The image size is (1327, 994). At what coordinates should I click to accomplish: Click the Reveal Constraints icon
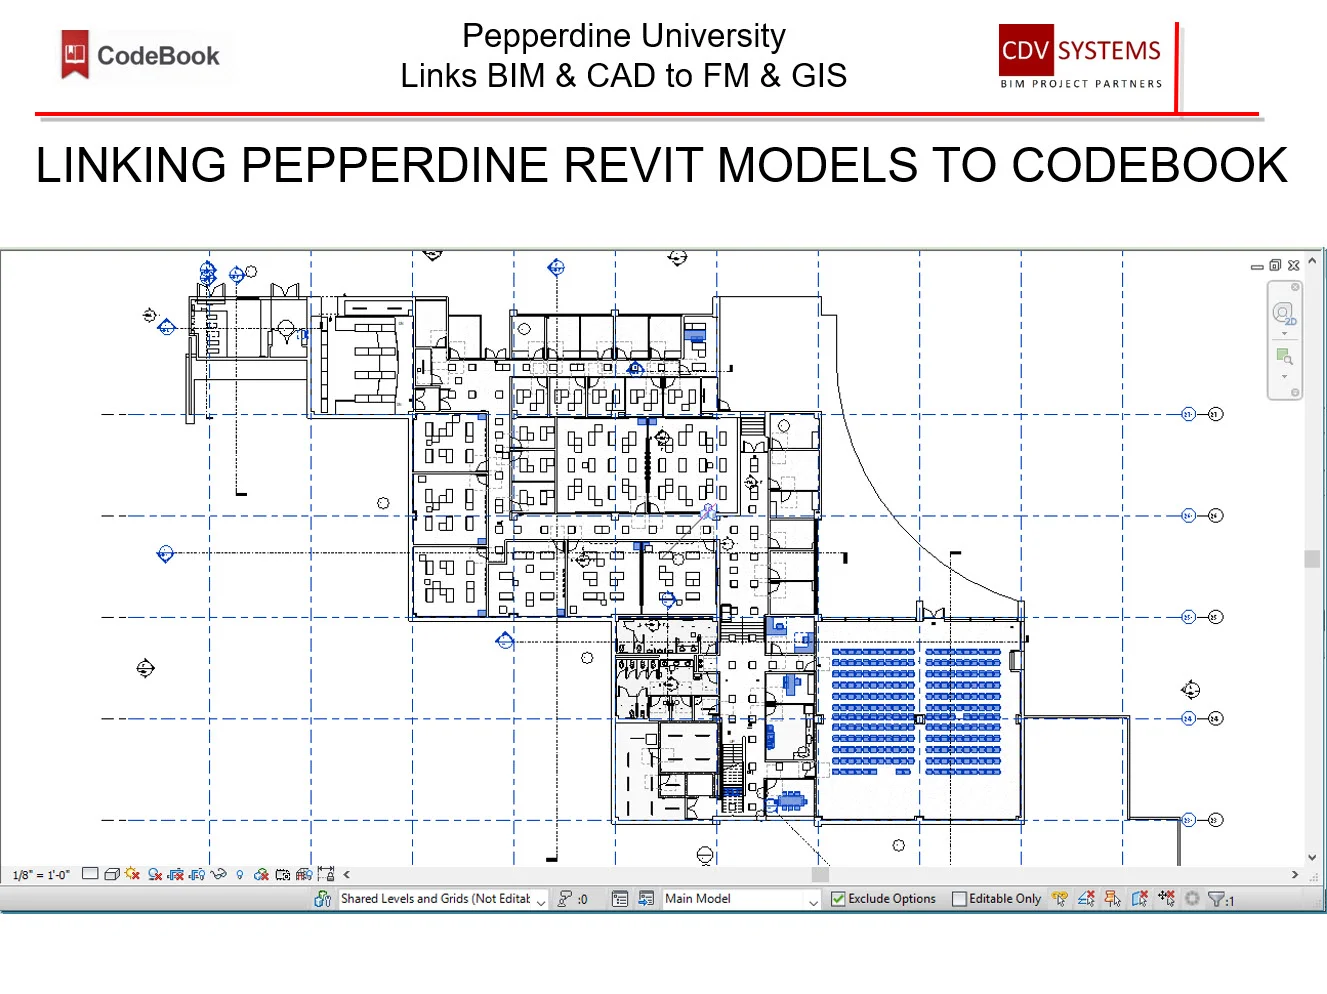point(326,873)
